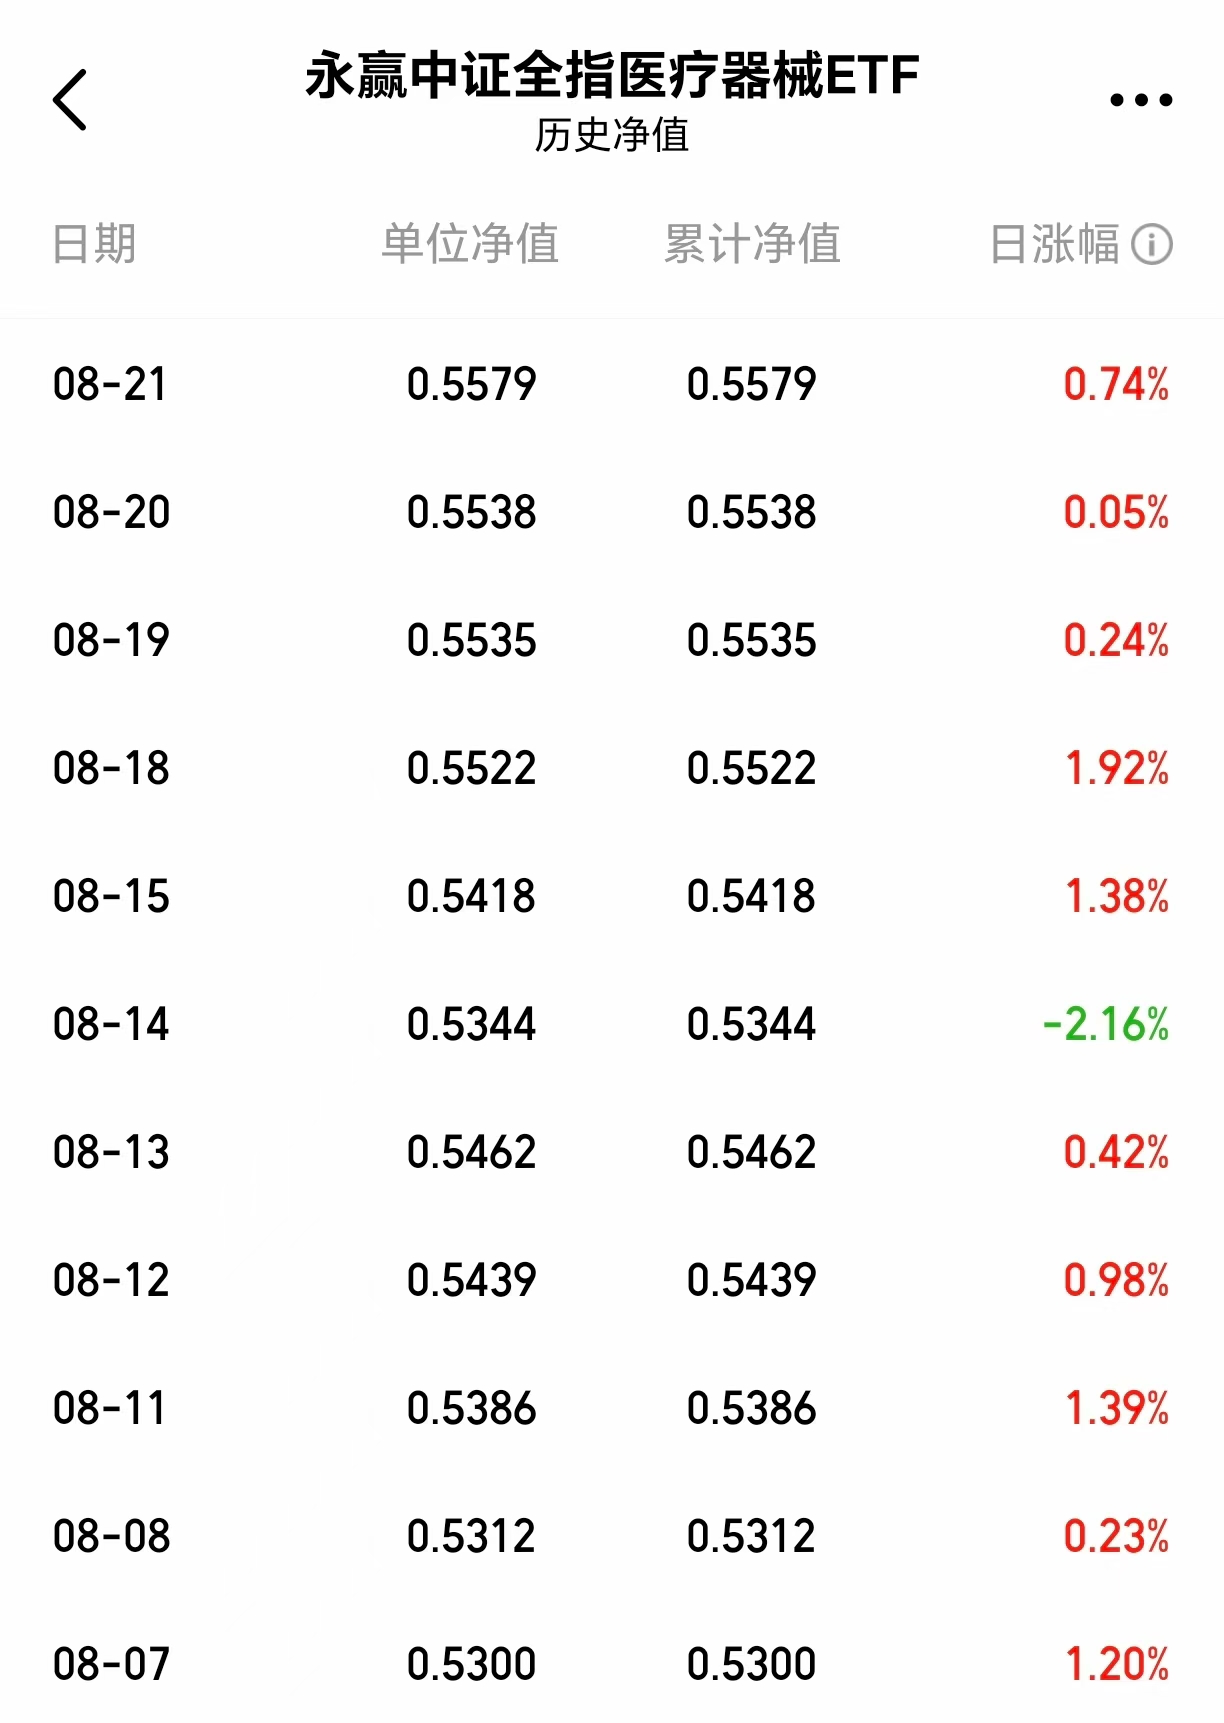The image size is (1224, 1723).
Task: Select the 1.39% change on 08-11
Action: [1117, 1408]
